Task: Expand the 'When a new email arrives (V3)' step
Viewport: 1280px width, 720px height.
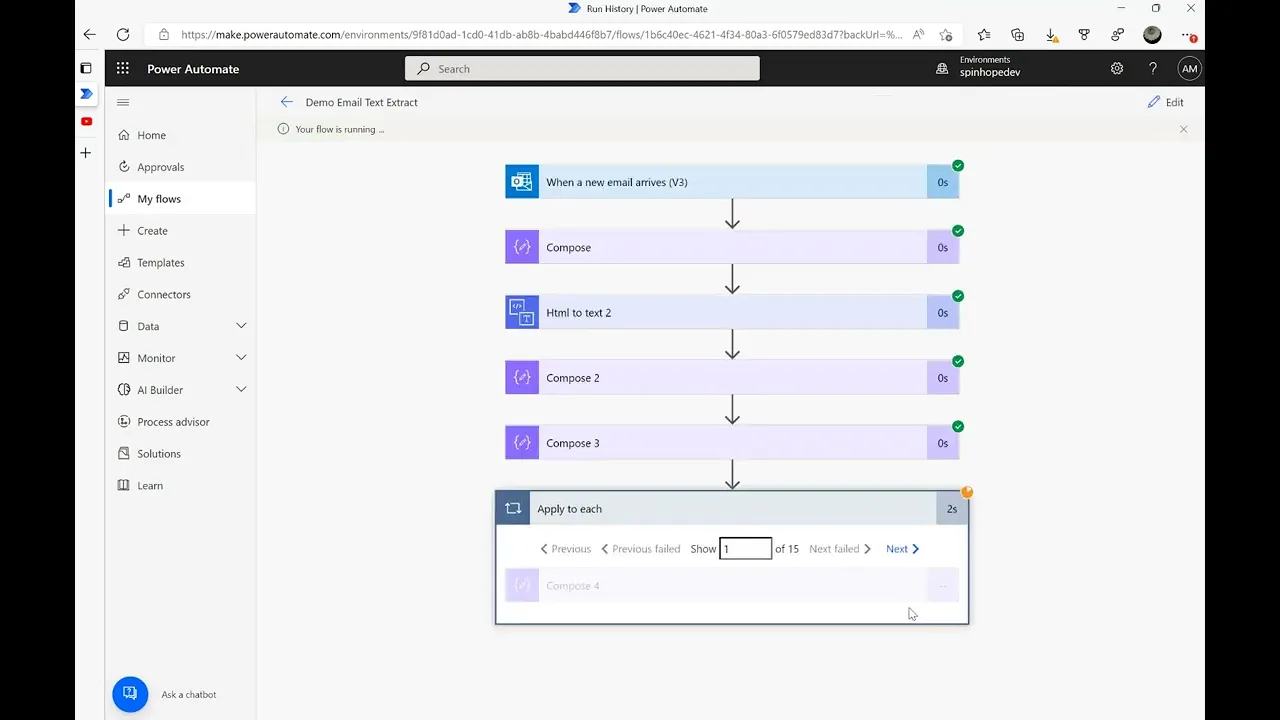Action: pyautogui.click(x=732, y=182)
